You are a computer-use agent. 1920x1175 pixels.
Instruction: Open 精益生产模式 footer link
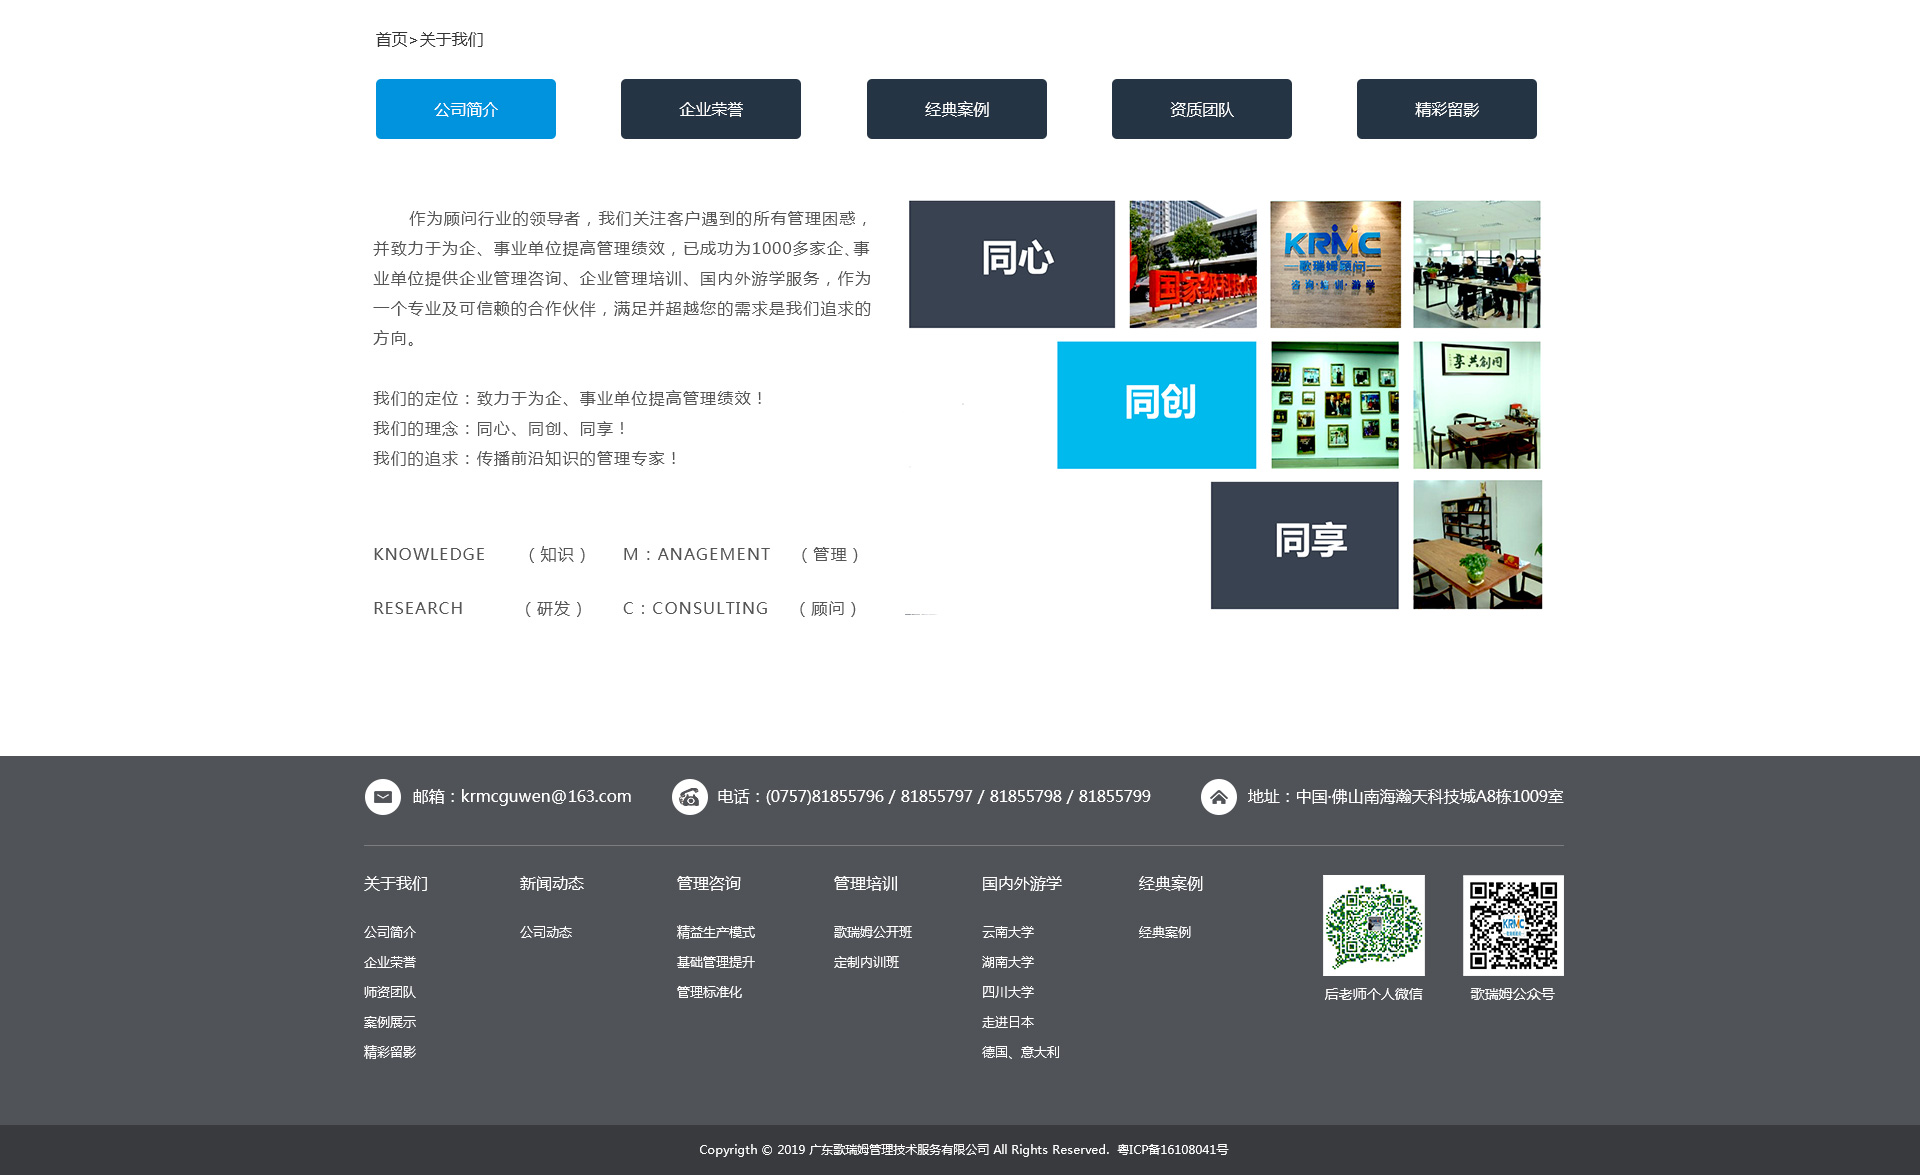[x=715, y=932]
